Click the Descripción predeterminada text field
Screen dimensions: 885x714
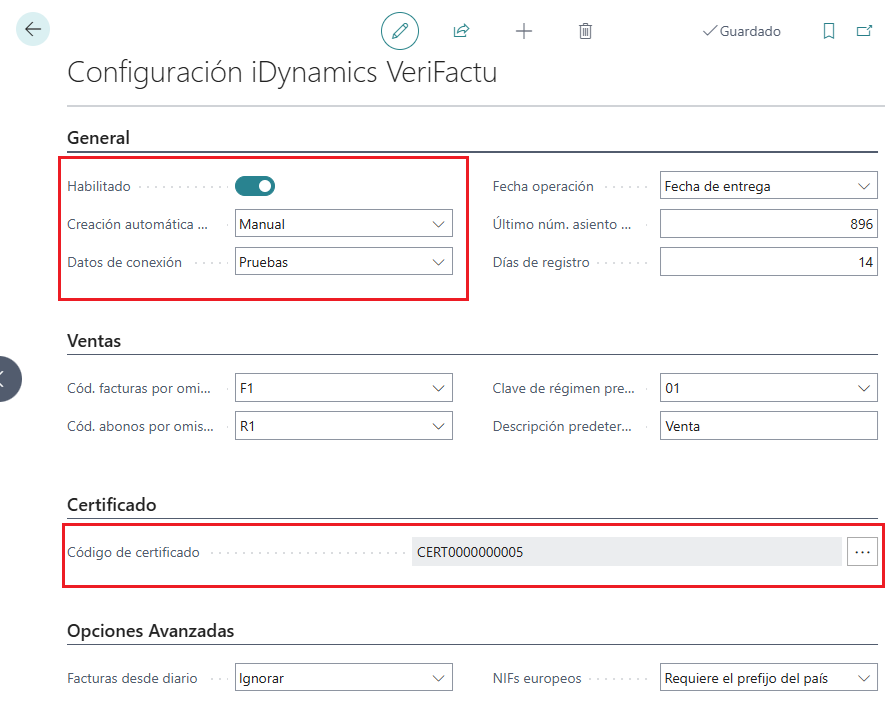768,426
